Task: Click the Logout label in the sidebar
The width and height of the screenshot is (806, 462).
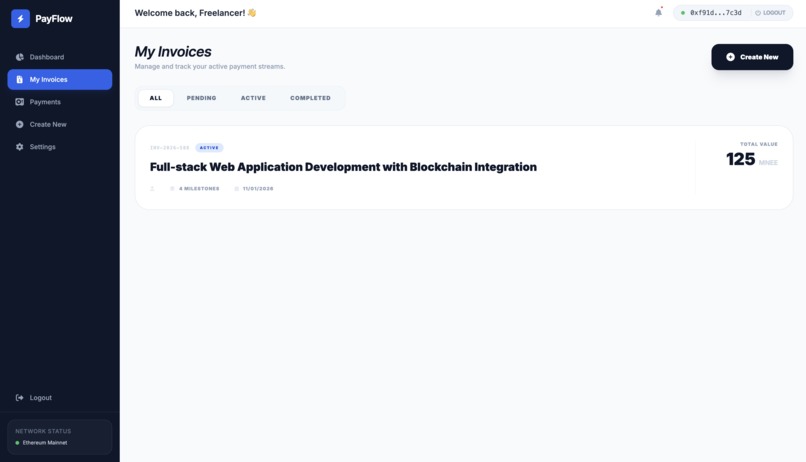Action: (x=41, y=398)
